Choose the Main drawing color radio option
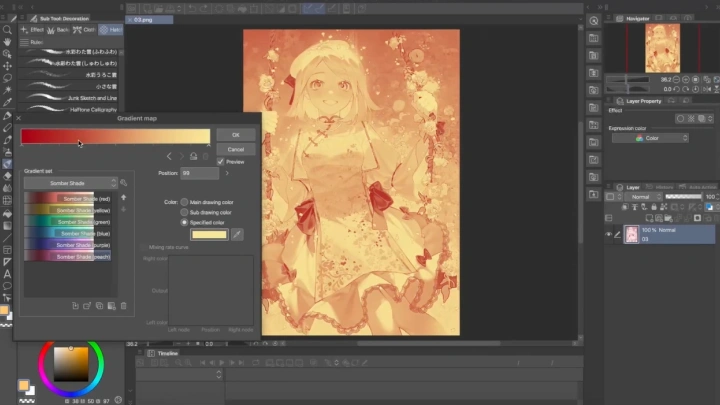 coord(184,202)
